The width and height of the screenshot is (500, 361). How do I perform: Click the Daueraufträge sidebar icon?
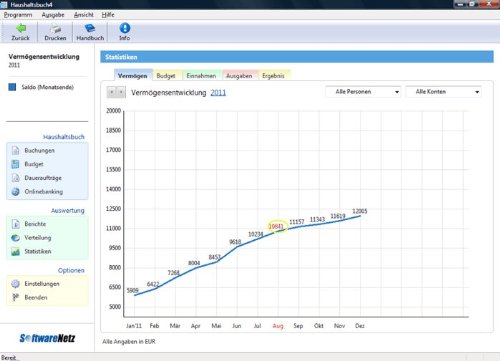[15, 178]
